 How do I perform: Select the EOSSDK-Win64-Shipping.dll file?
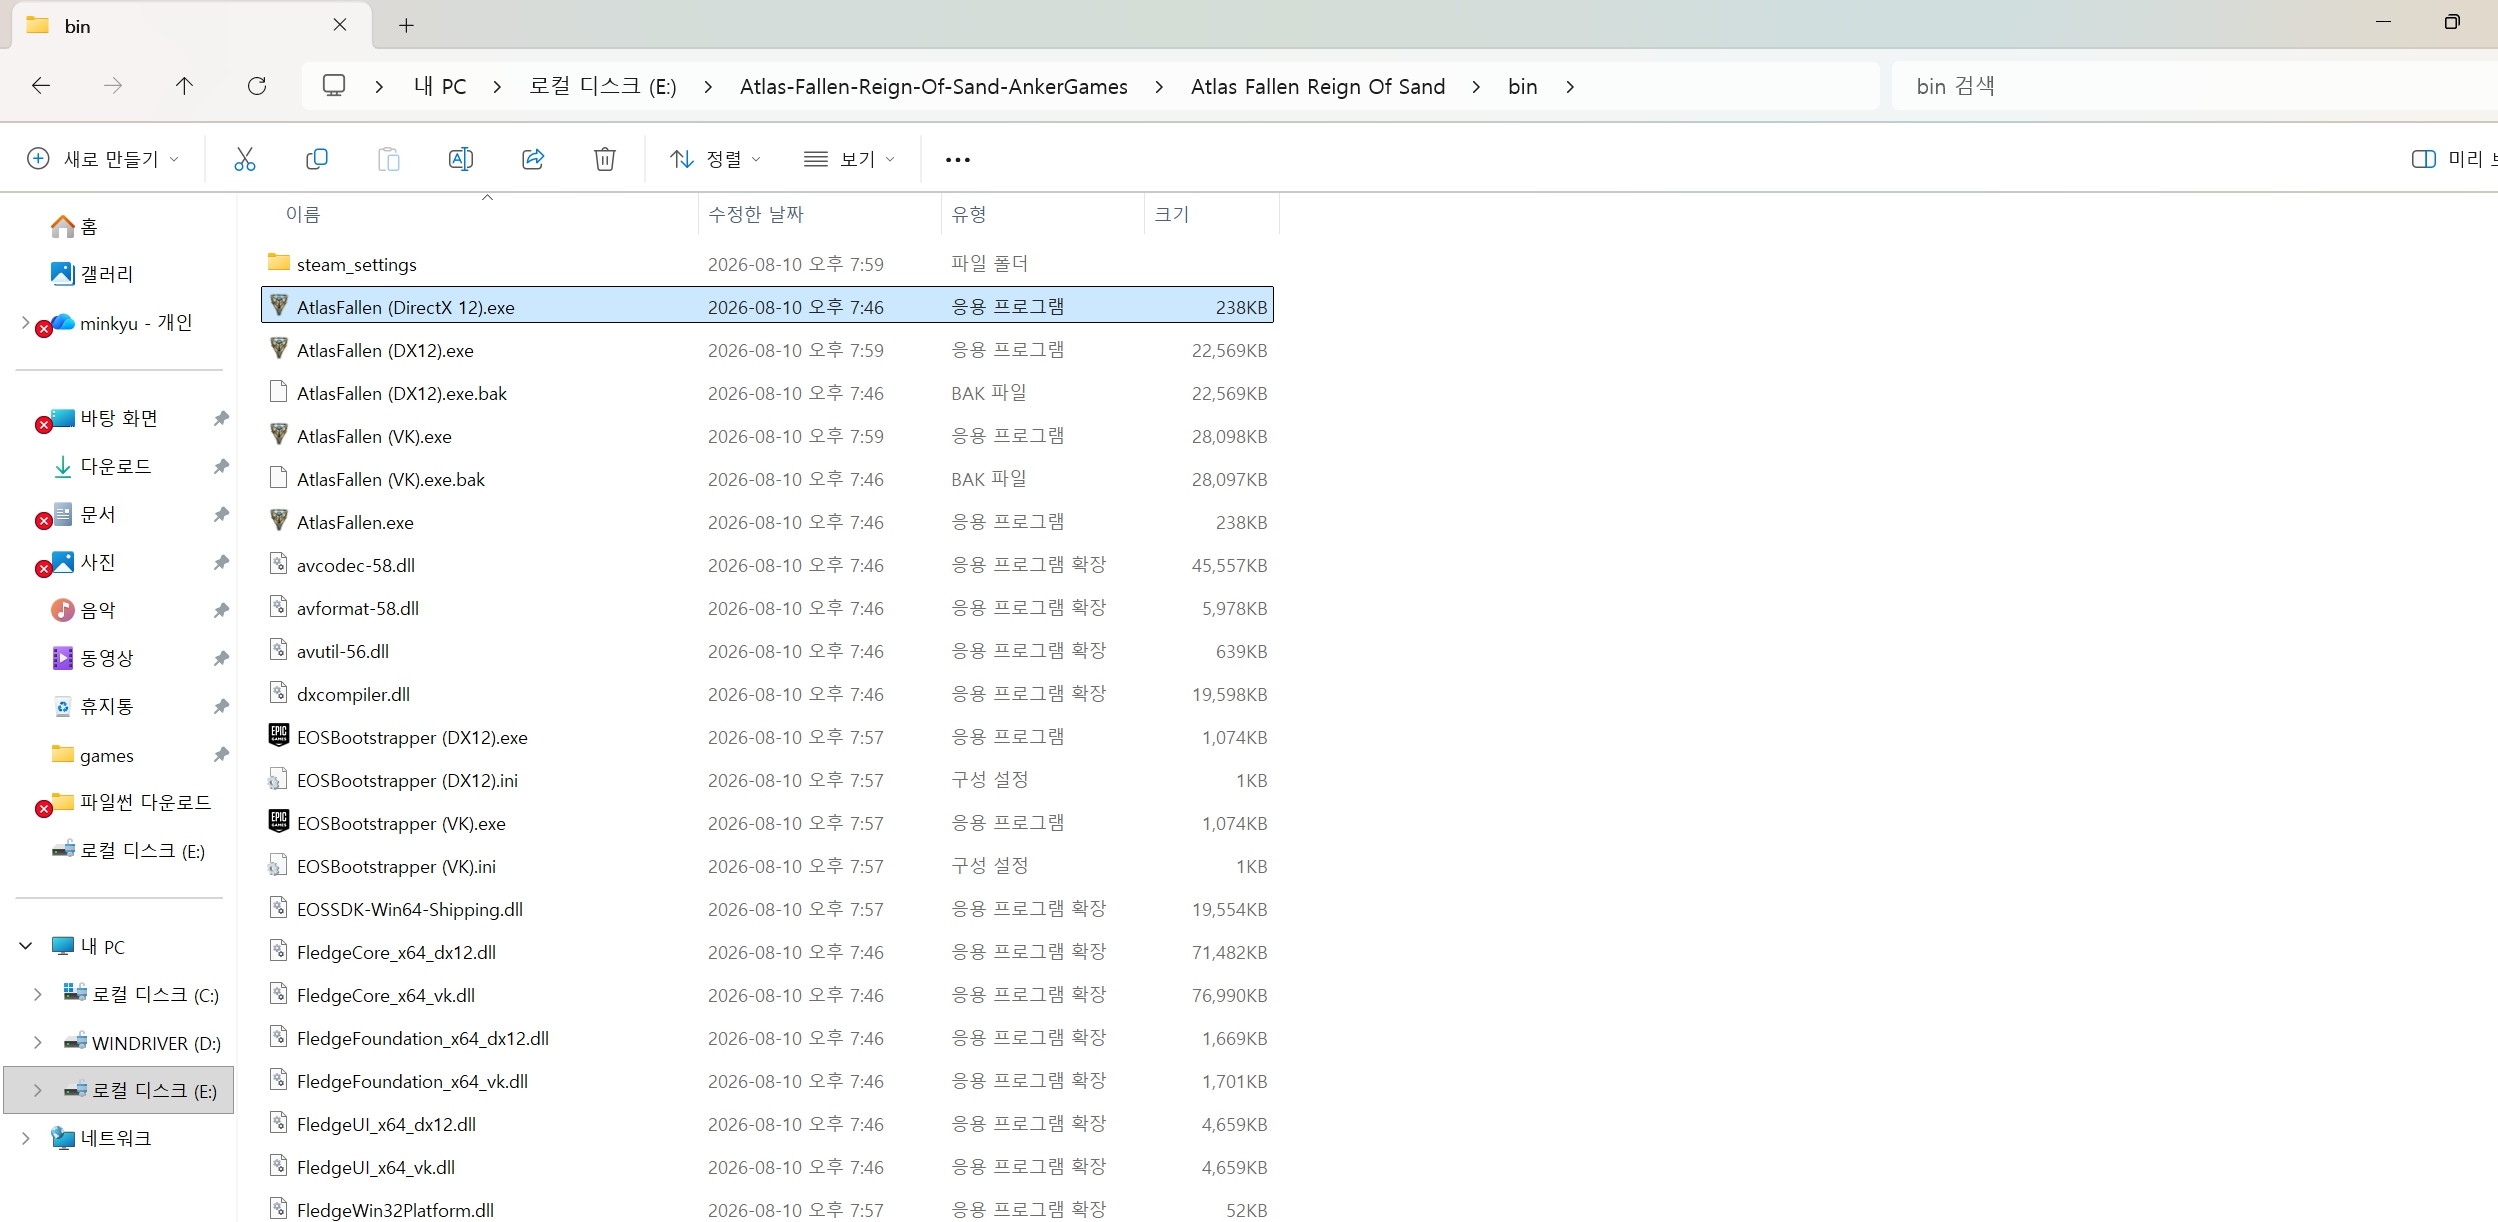coord(767,908)
